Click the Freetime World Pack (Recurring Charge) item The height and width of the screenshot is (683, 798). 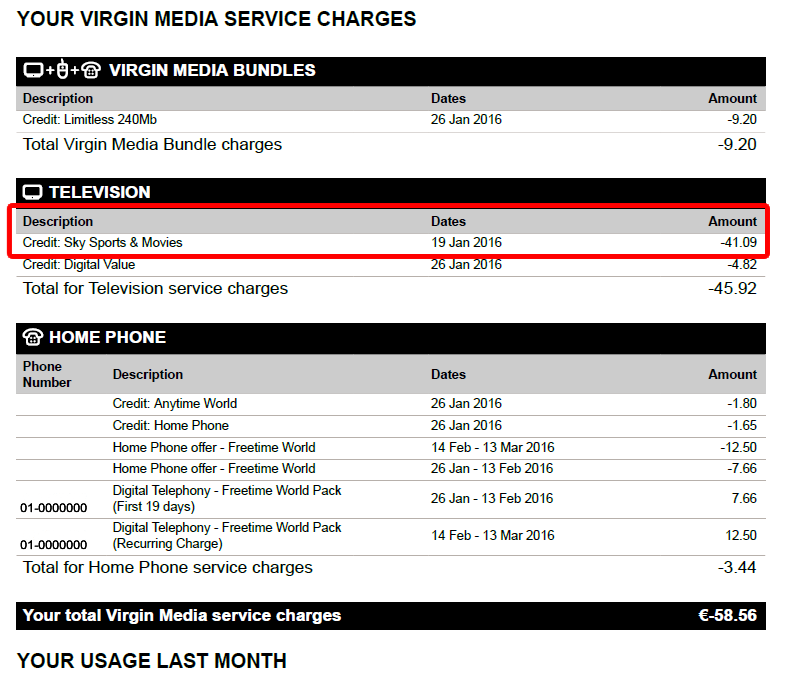pos(227,536)
